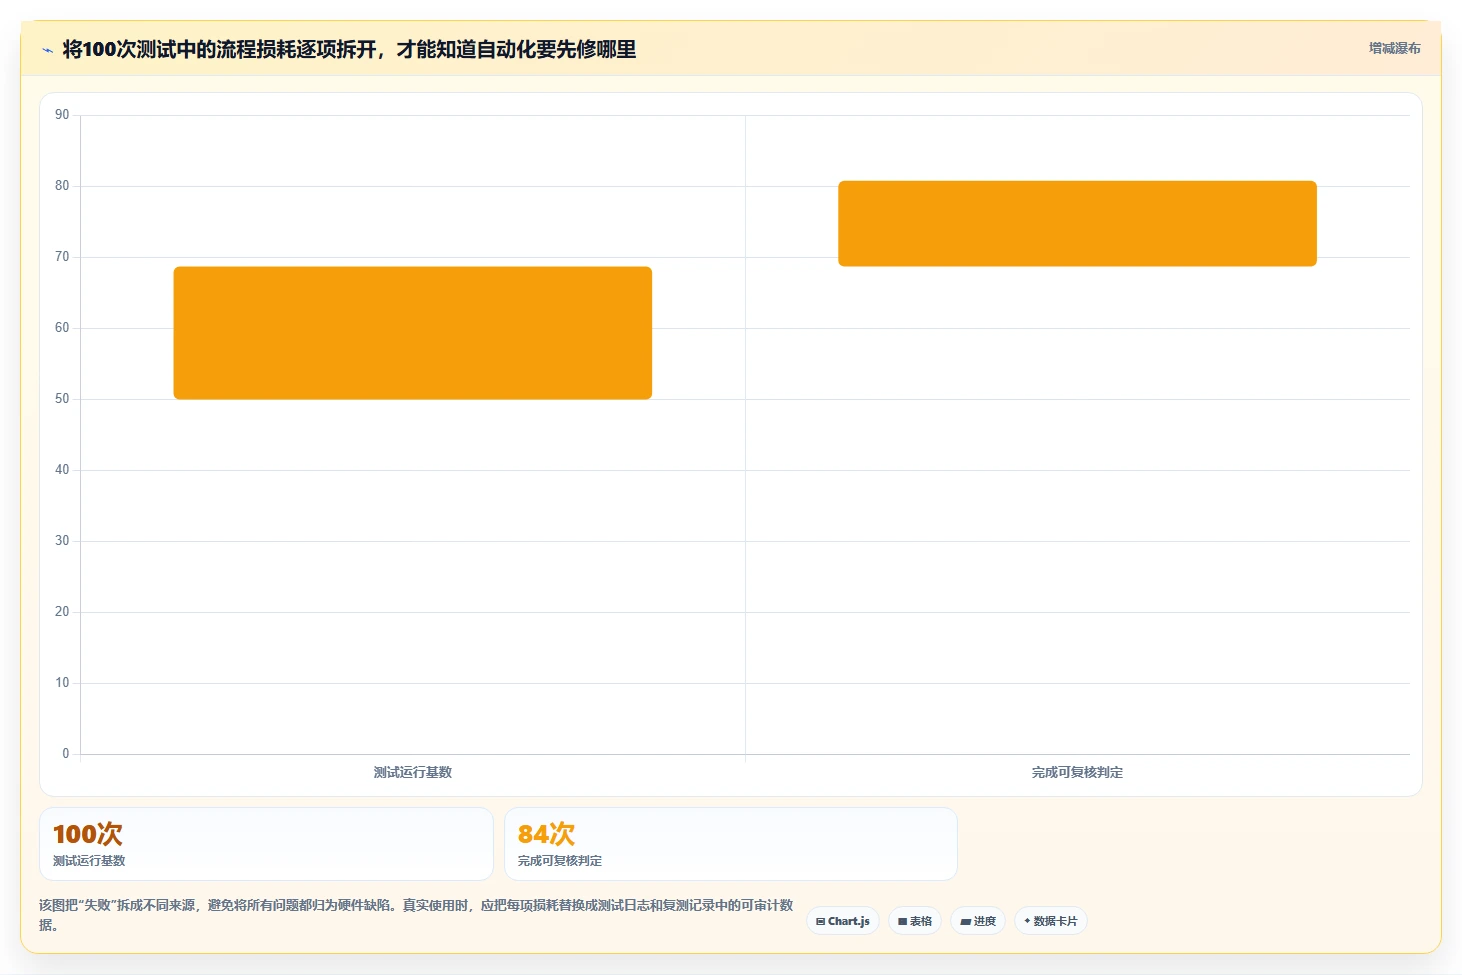Click the footnote text starting 该图把“失败”拆成不同来源

point(416,915)
